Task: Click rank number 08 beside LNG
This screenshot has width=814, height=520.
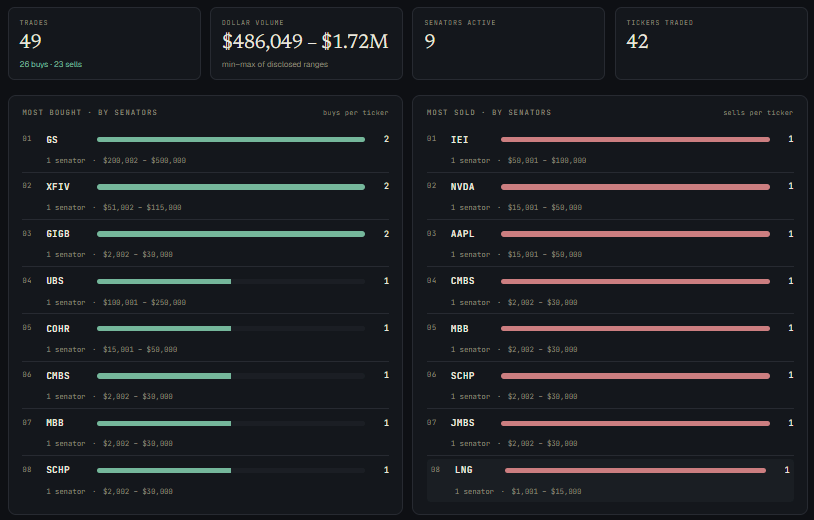Action: [x=436, y=470]
